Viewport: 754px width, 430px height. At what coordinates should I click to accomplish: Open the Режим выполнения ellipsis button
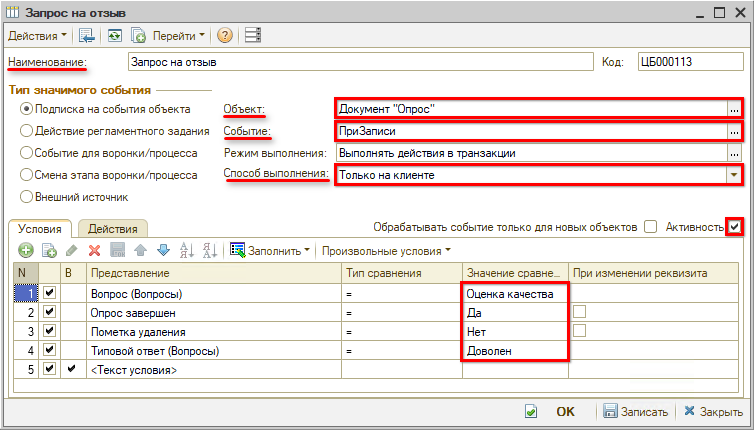click(x=734, y=153)
